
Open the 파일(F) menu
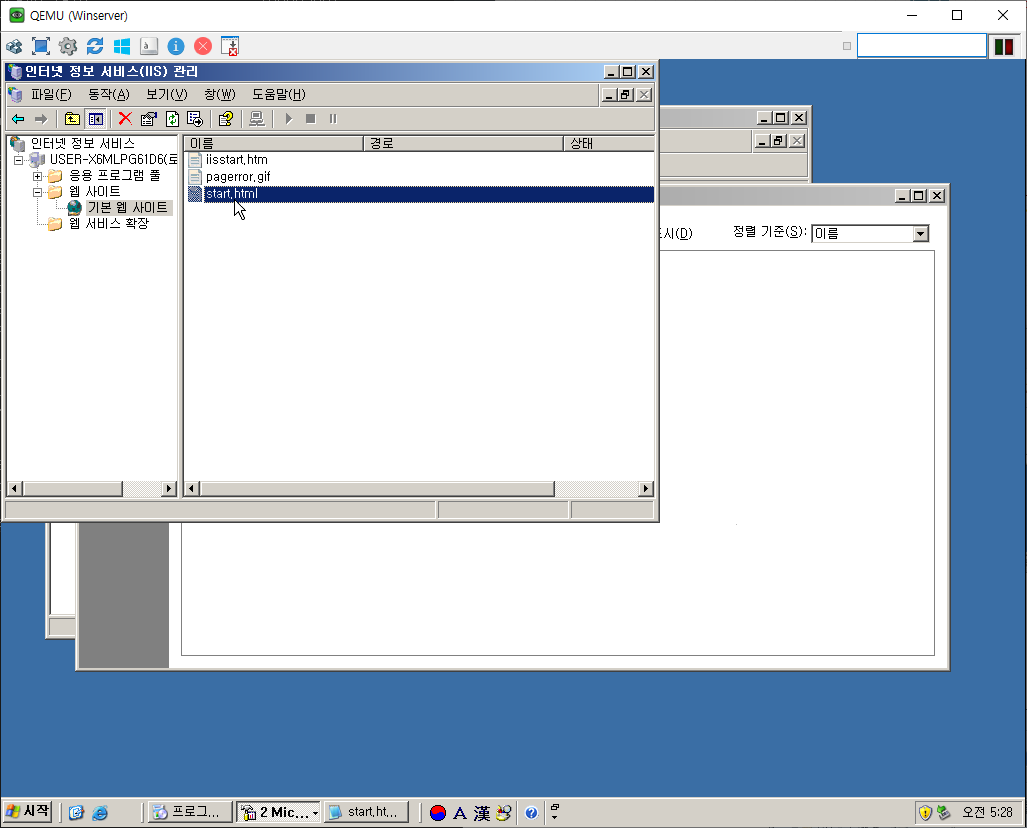coord(51,94)
